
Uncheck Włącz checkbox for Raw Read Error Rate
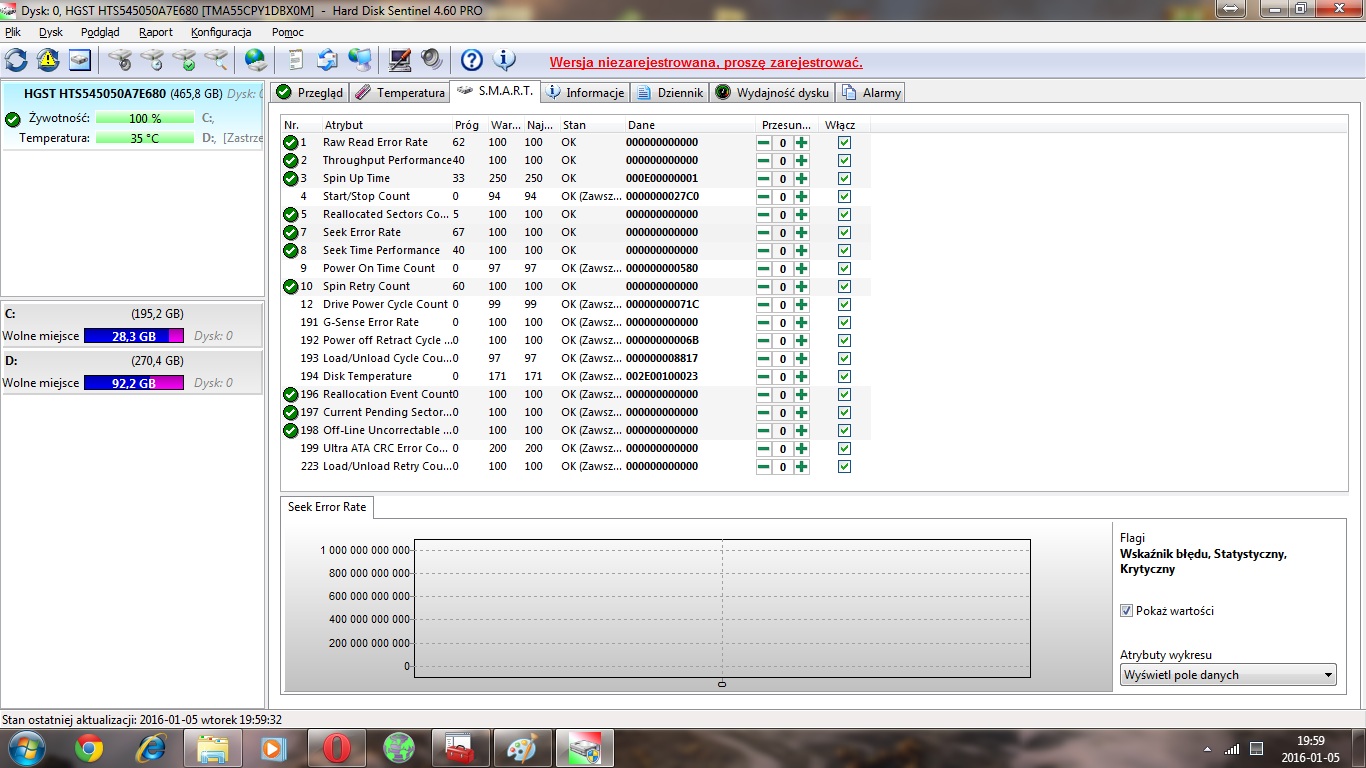[845, 143]
